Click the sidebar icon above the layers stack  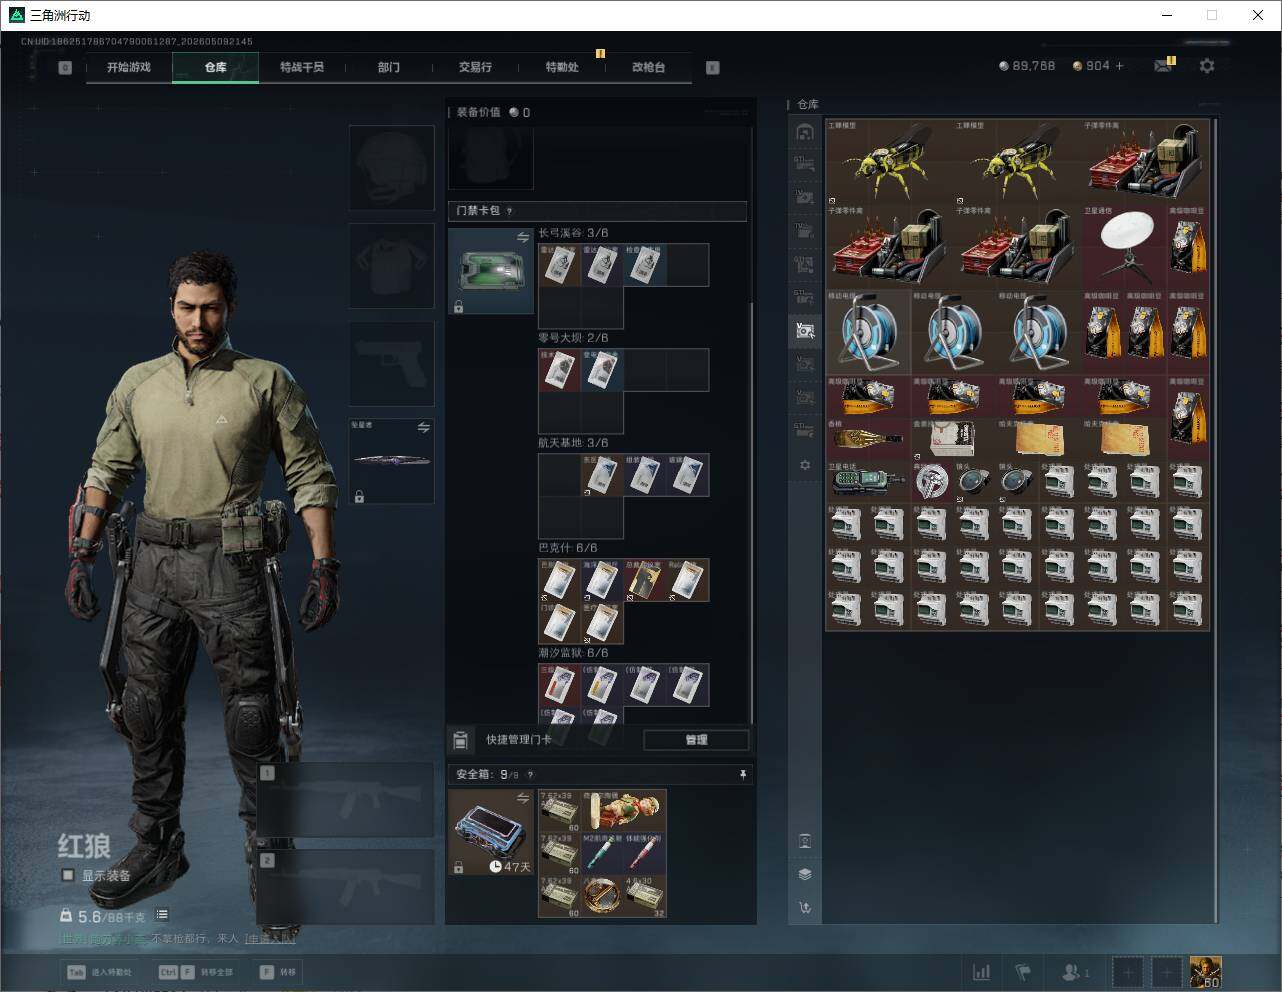point(805,841)
